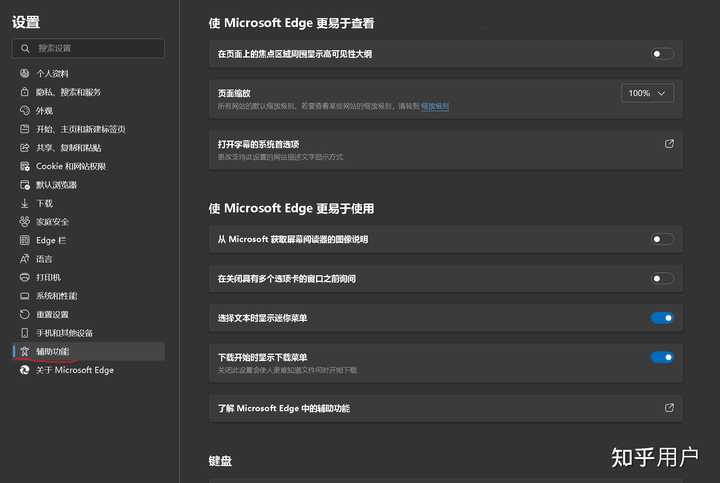Open 语言 via its language icon

pyautogui.click(x=24, y=259)
